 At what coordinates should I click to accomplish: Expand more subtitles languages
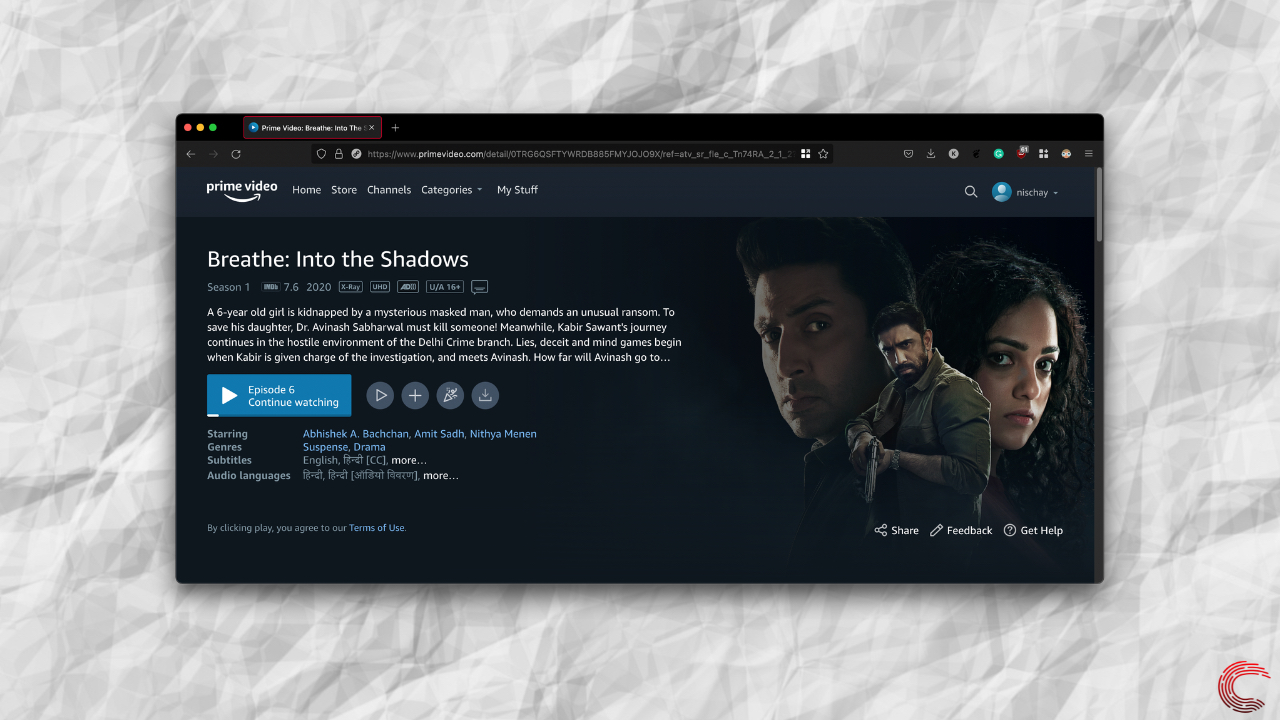(409, 461)
